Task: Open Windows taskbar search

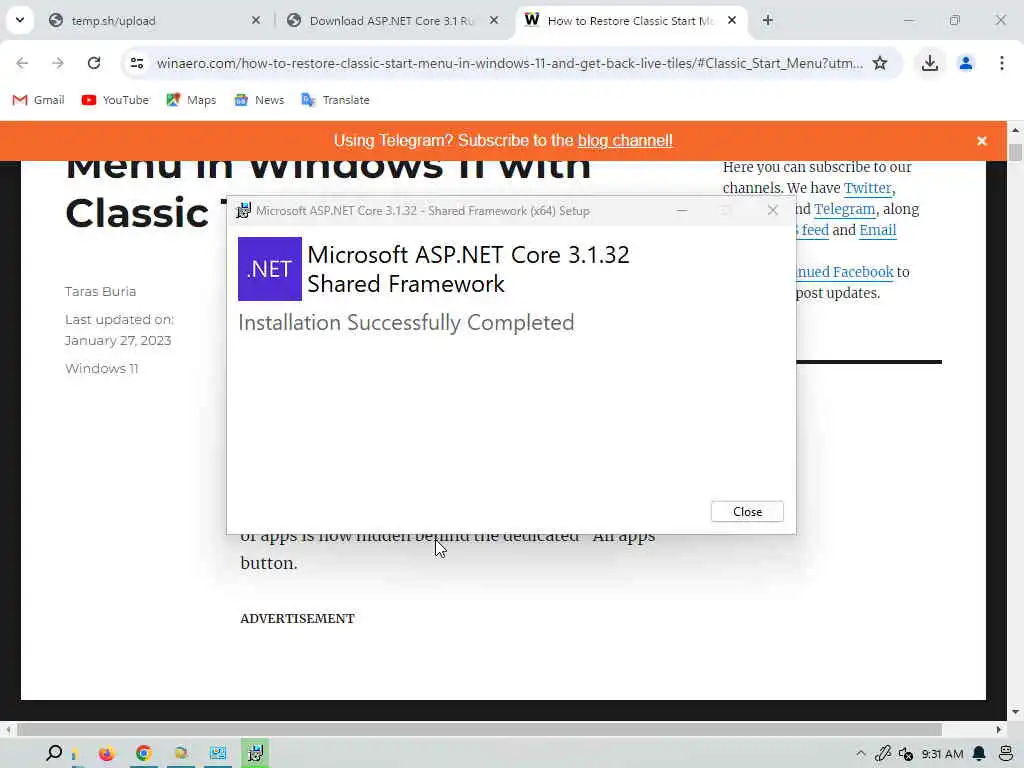Action: pyautogui.click(x=54, y=753)
